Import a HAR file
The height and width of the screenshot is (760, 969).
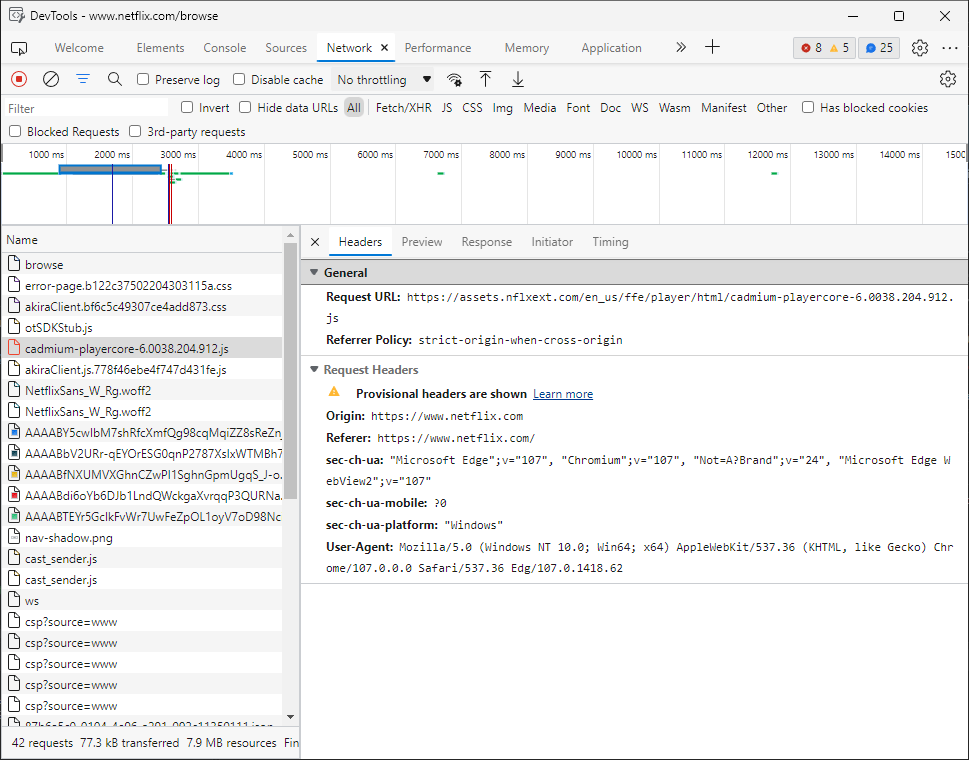coord(485,79)
